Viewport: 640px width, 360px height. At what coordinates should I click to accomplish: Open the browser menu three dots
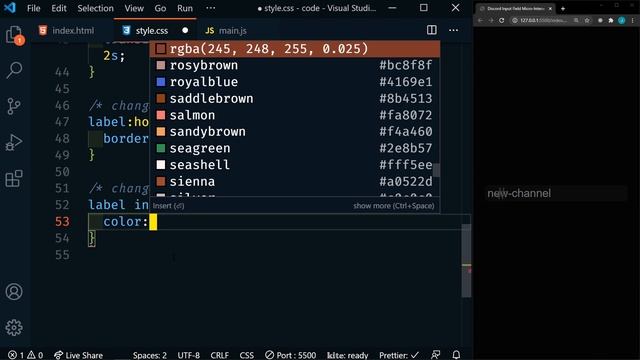633,20
